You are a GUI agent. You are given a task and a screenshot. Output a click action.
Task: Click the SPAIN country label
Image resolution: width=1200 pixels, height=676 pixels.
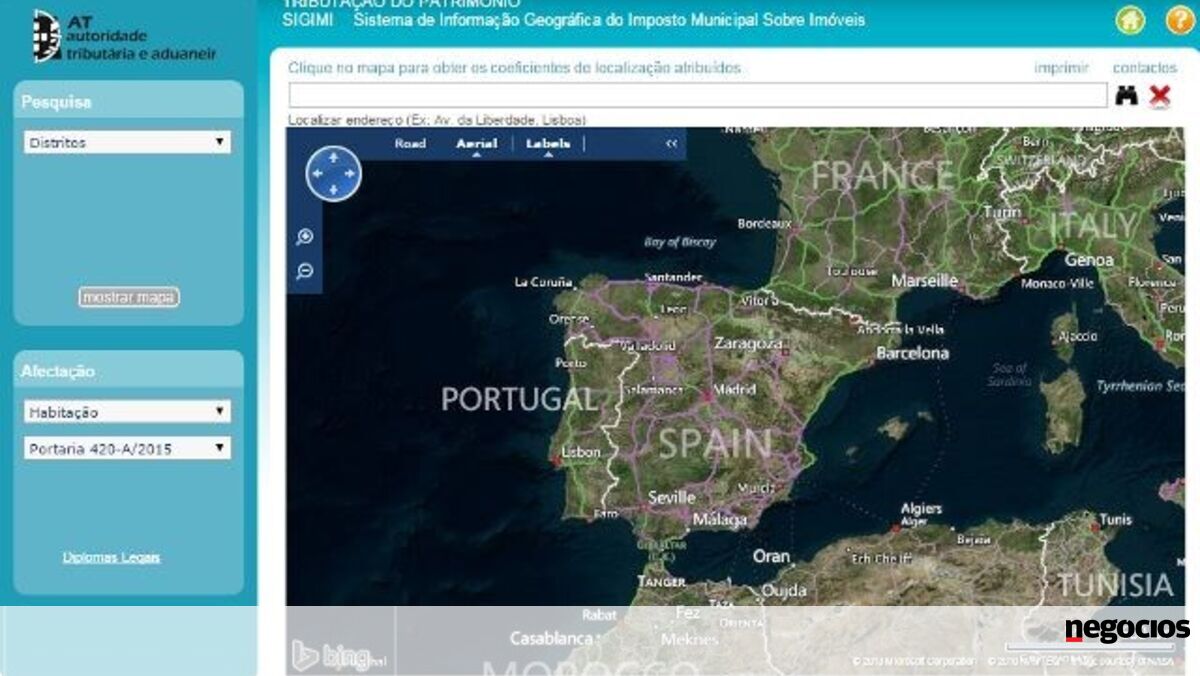pos(715,443)
